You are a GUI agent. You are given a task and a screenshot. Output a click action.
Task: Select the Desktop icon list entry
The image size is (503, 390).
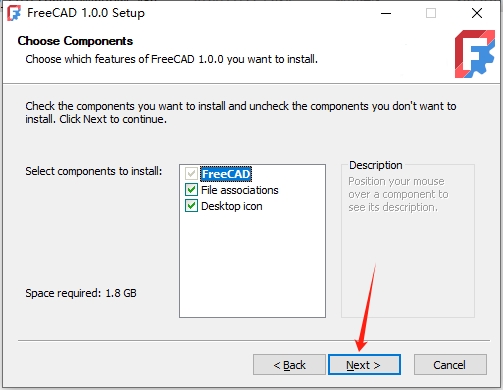[232, 206]
